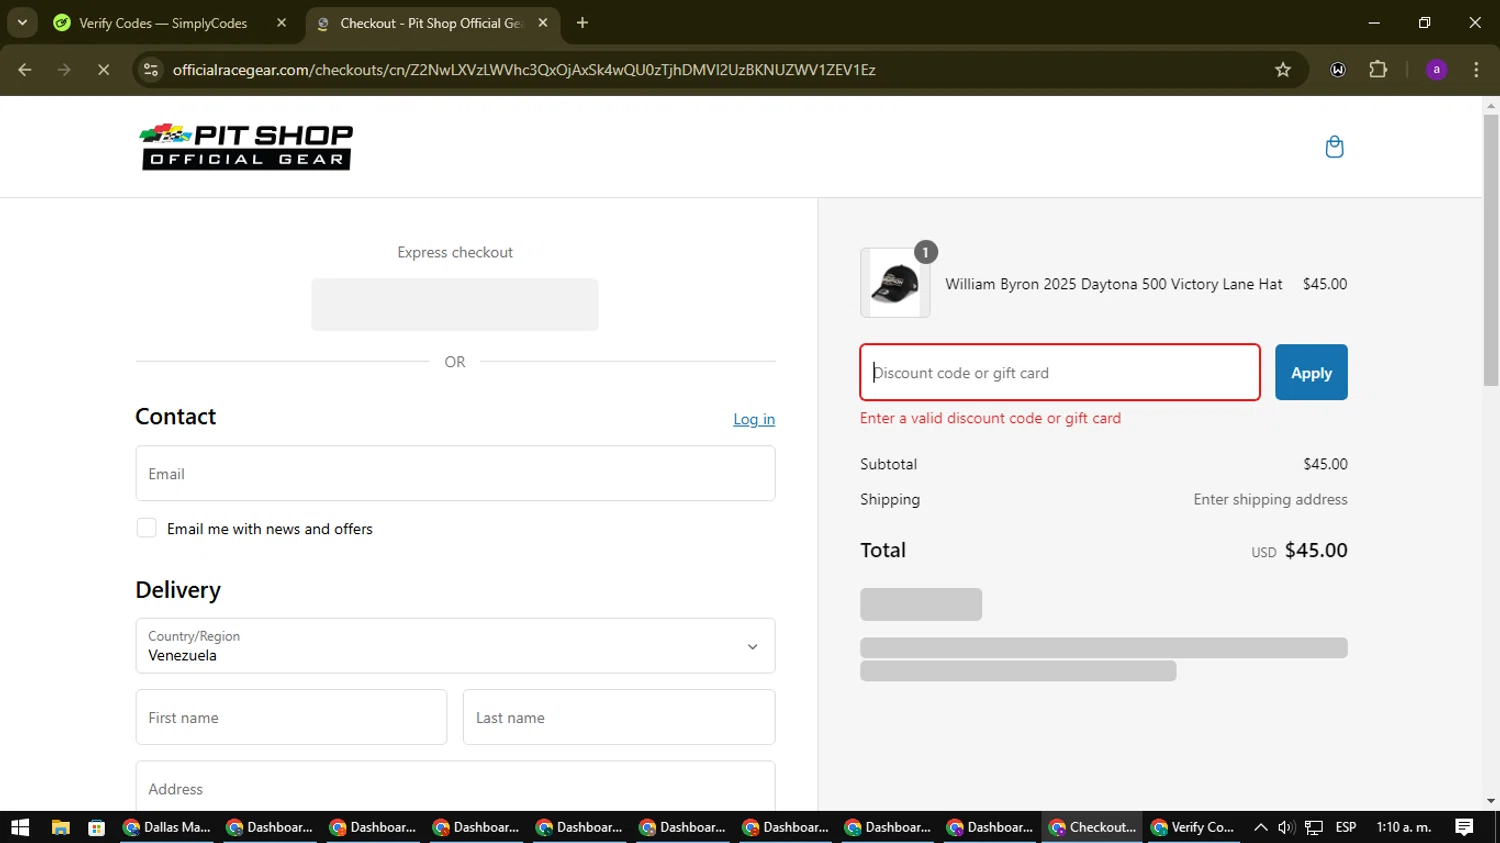Show hidden system tray icons
The width and height of the screenshot is (1500, 843).
[1260, 827]
